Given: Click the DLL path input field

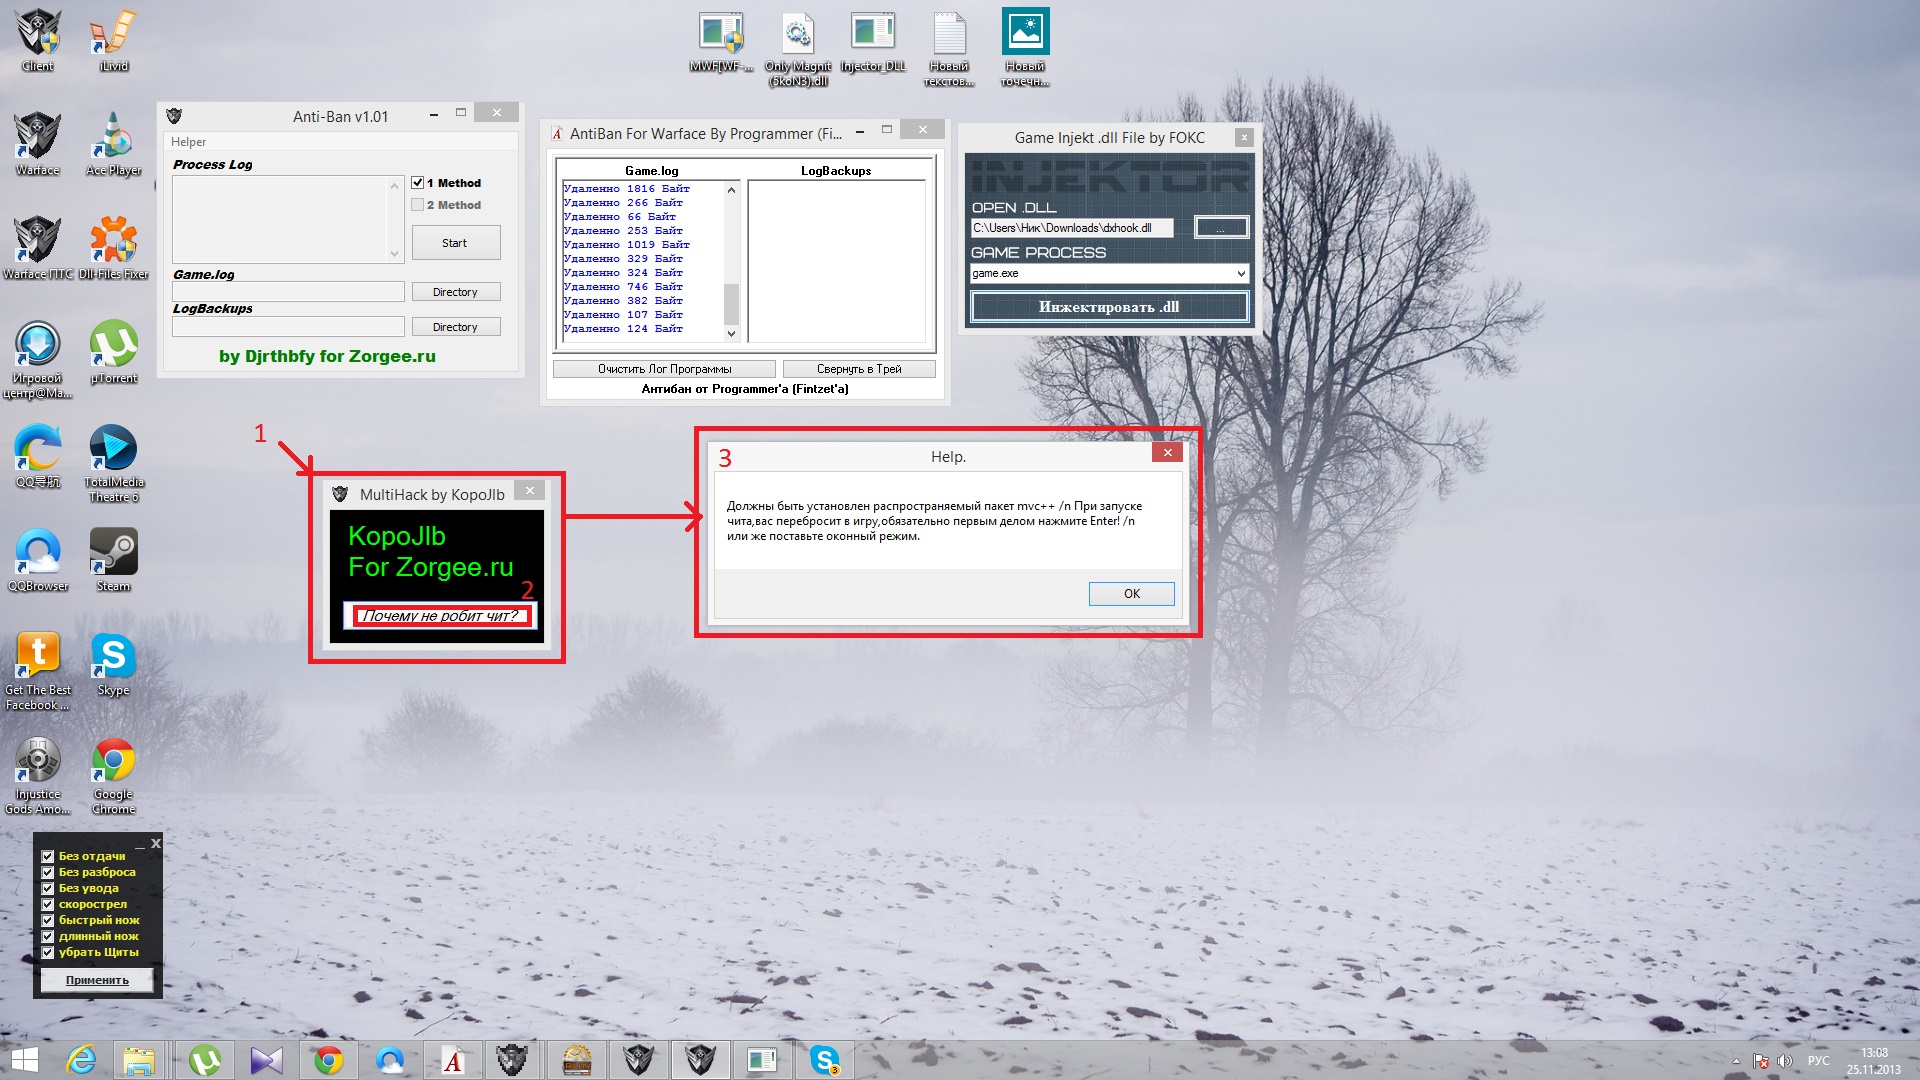Looking at the screenshot, I should click(x=1070, y=228).
